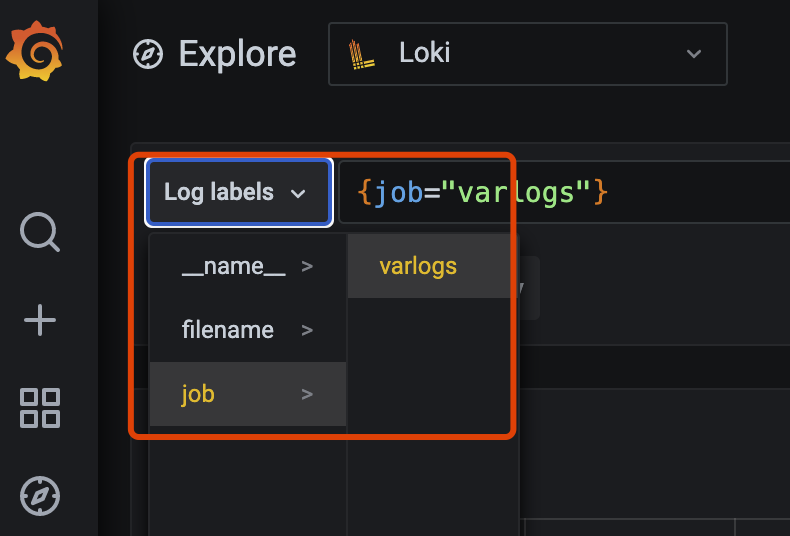Open Dashboards via the four-squares icon
Screen dimensions: 790x536
(40, 409)
